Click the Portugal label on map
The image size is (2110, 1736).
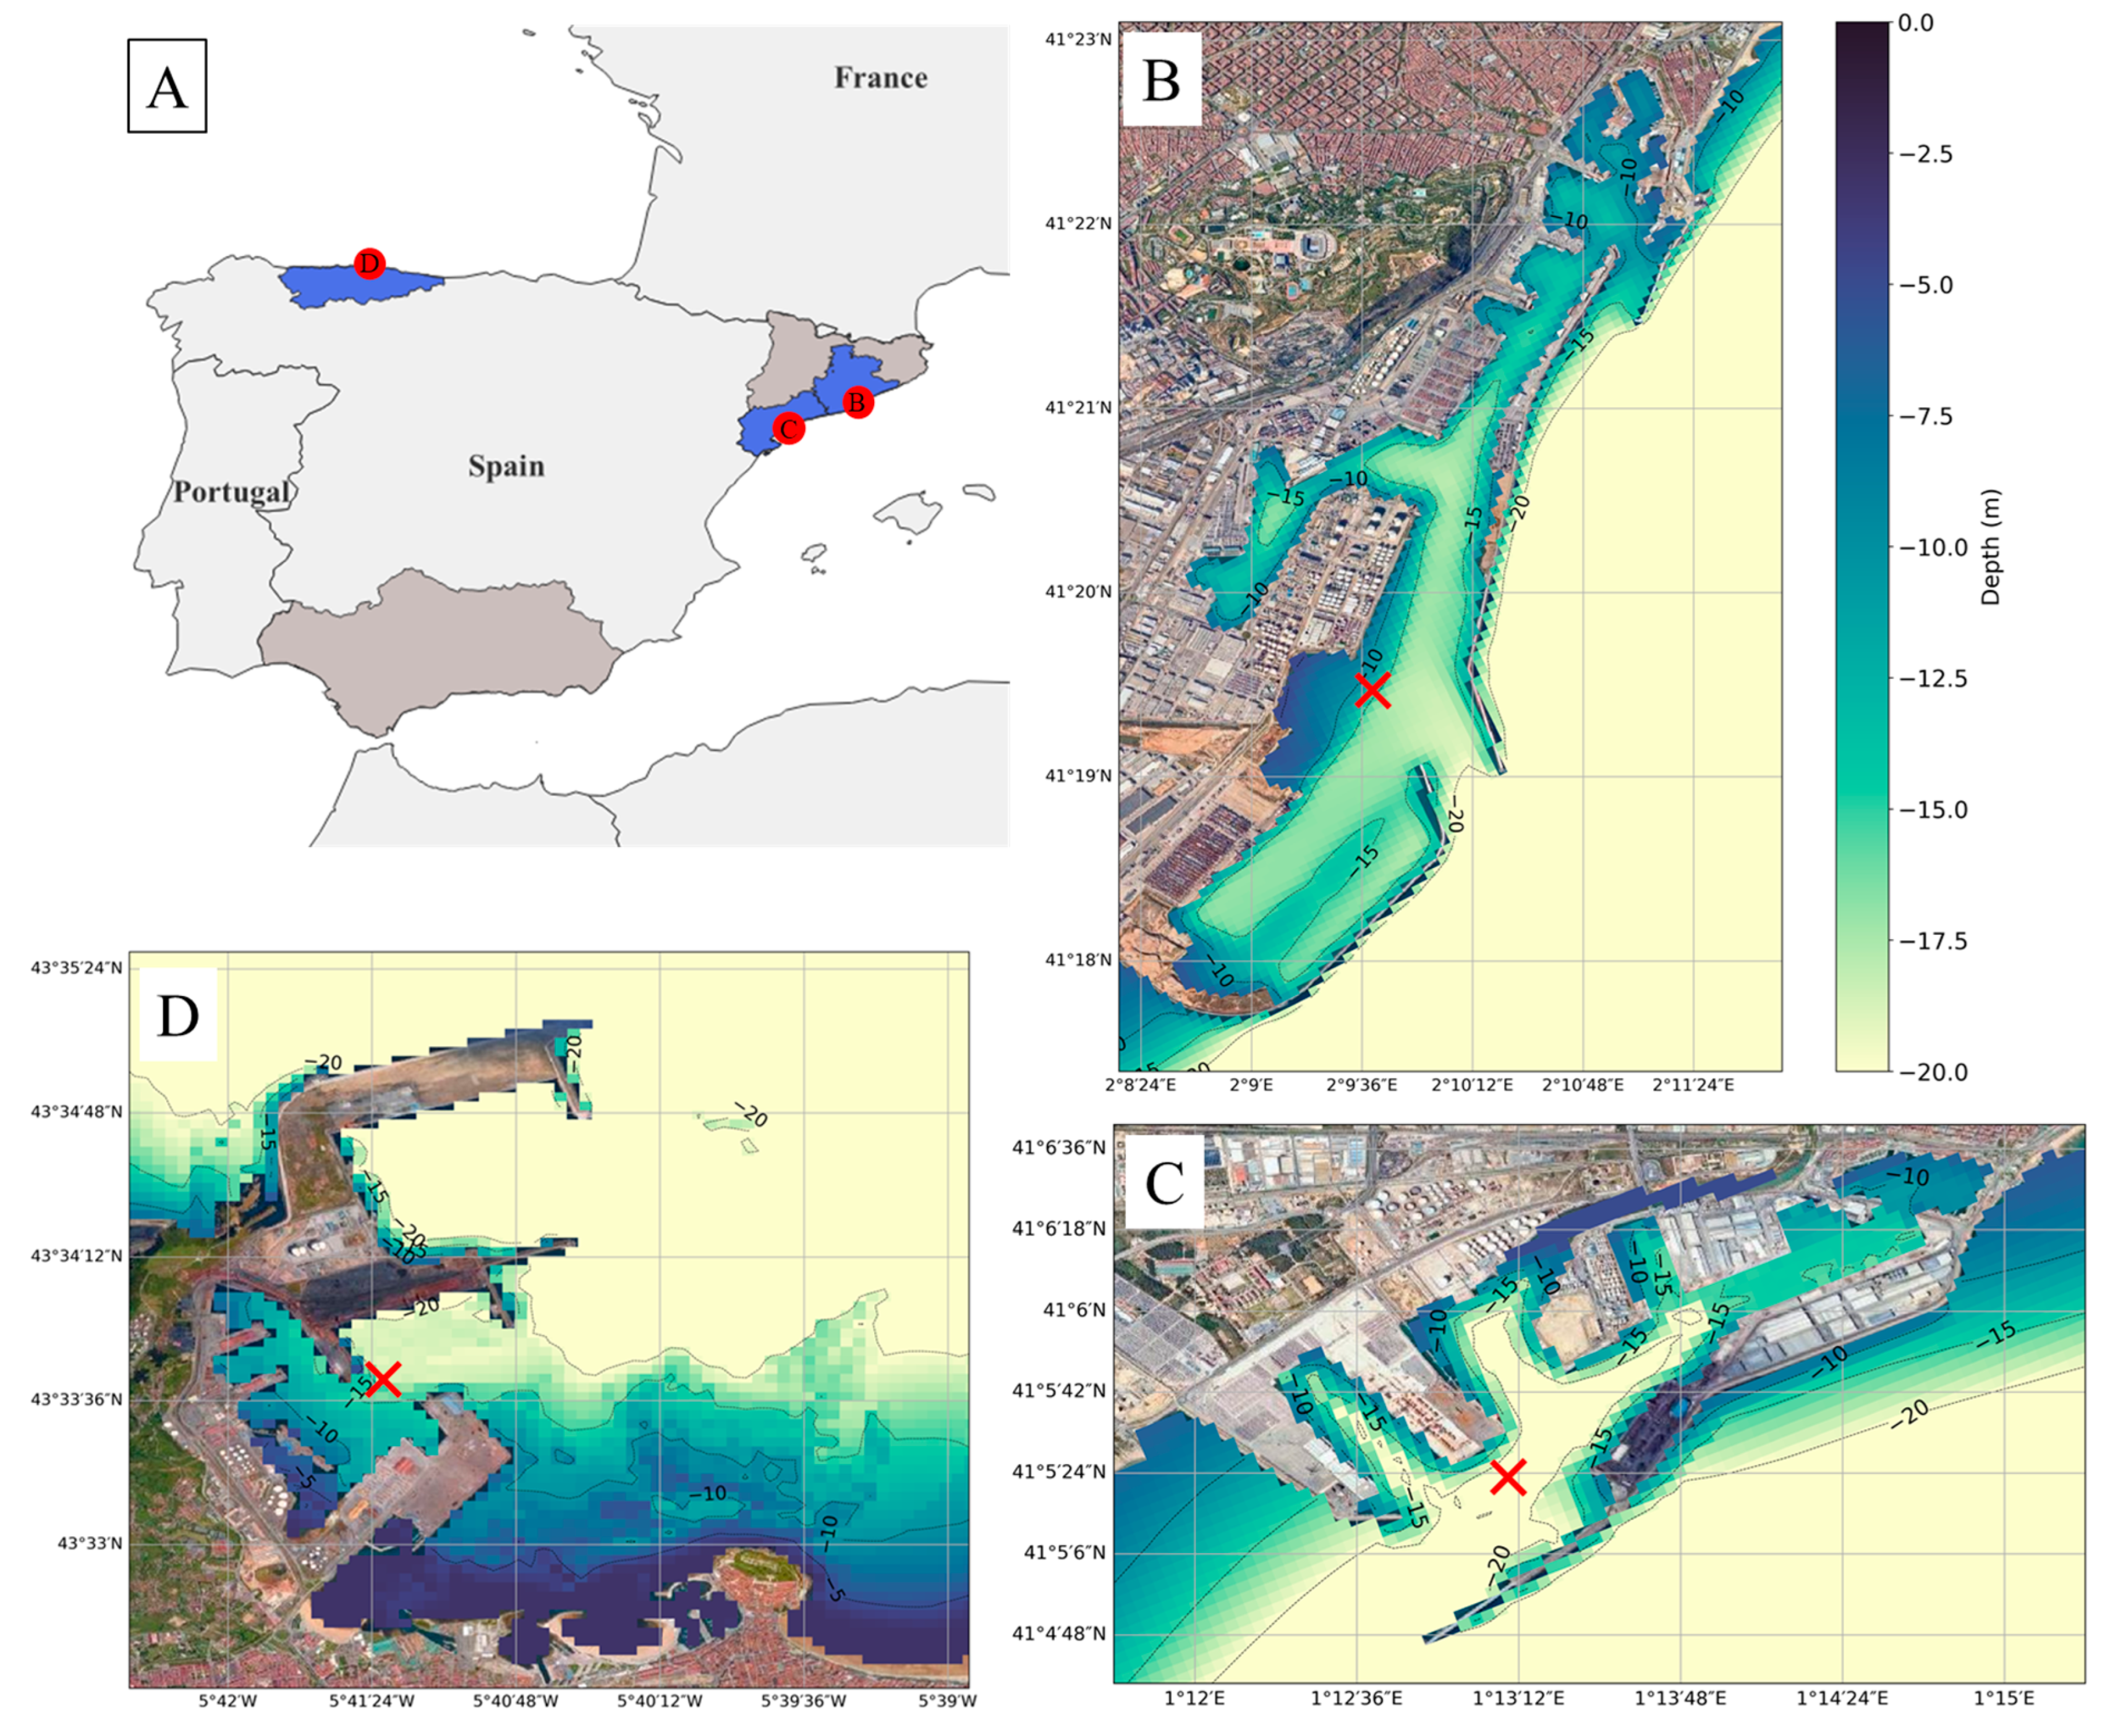pyautogui.click(x=232, y=492)
